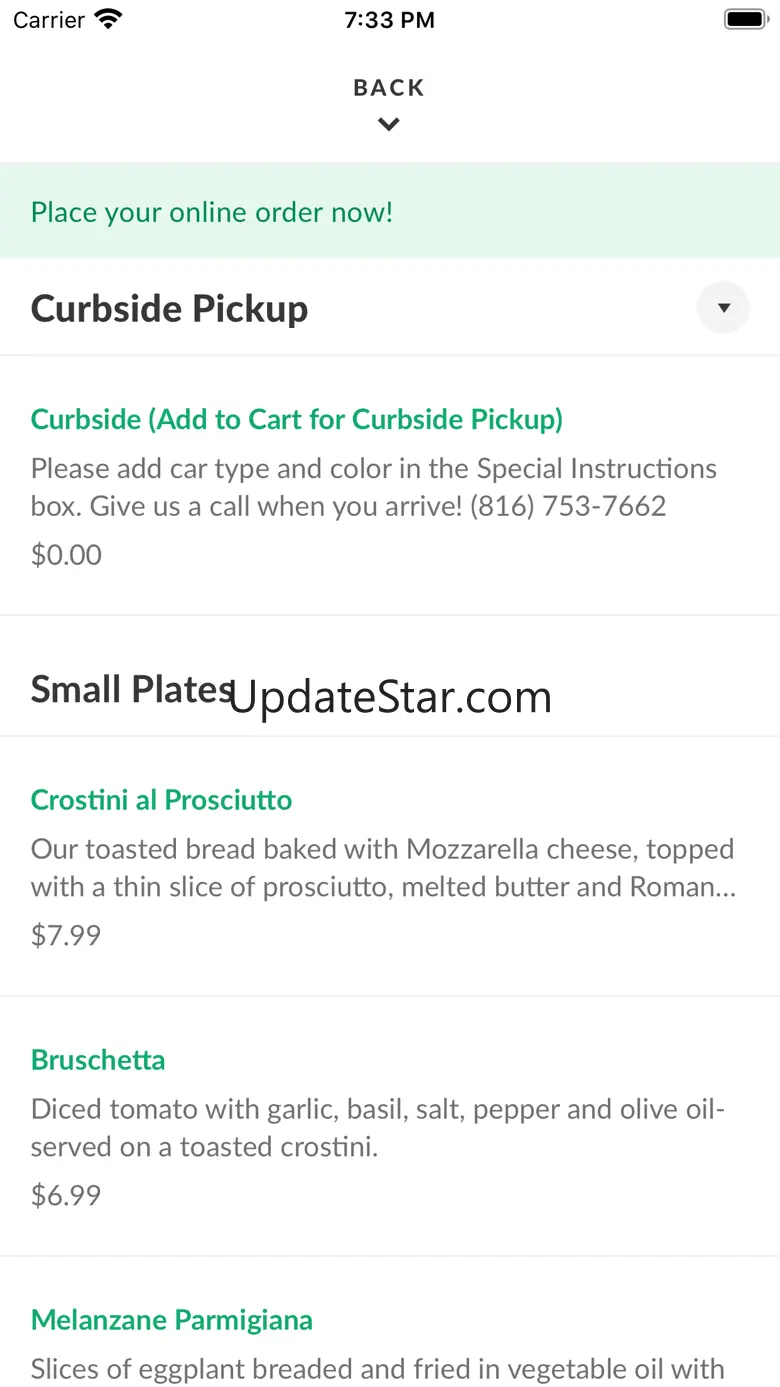
Task: Tap the eggplant description under Melanzane Parmigiana
Action: coord(378,1368)
